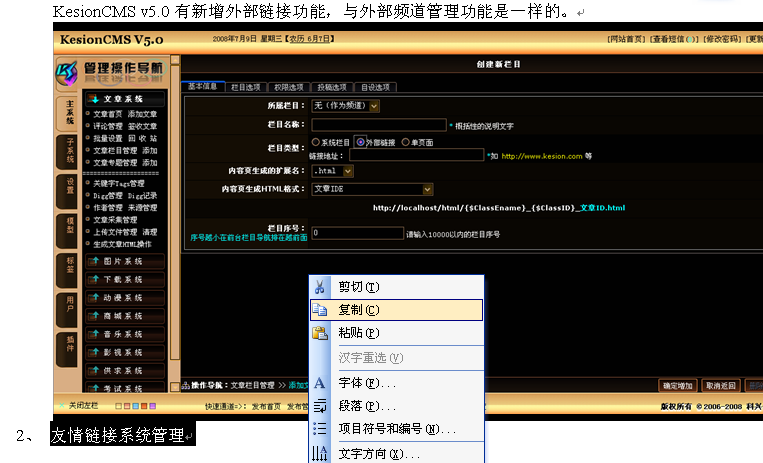Screen dimensions: 763x463
Task: Switch to the 投稿选项 tab
Action: [332, 87]
